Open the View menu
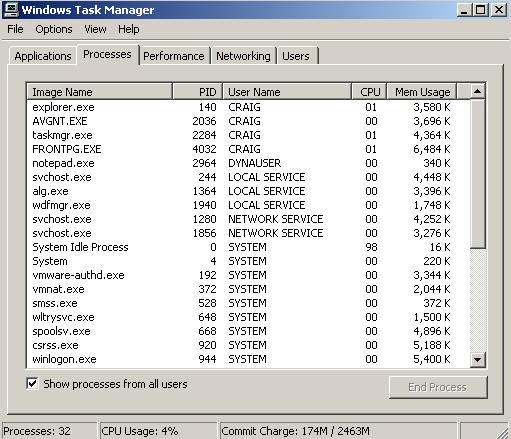 [95, 29]
